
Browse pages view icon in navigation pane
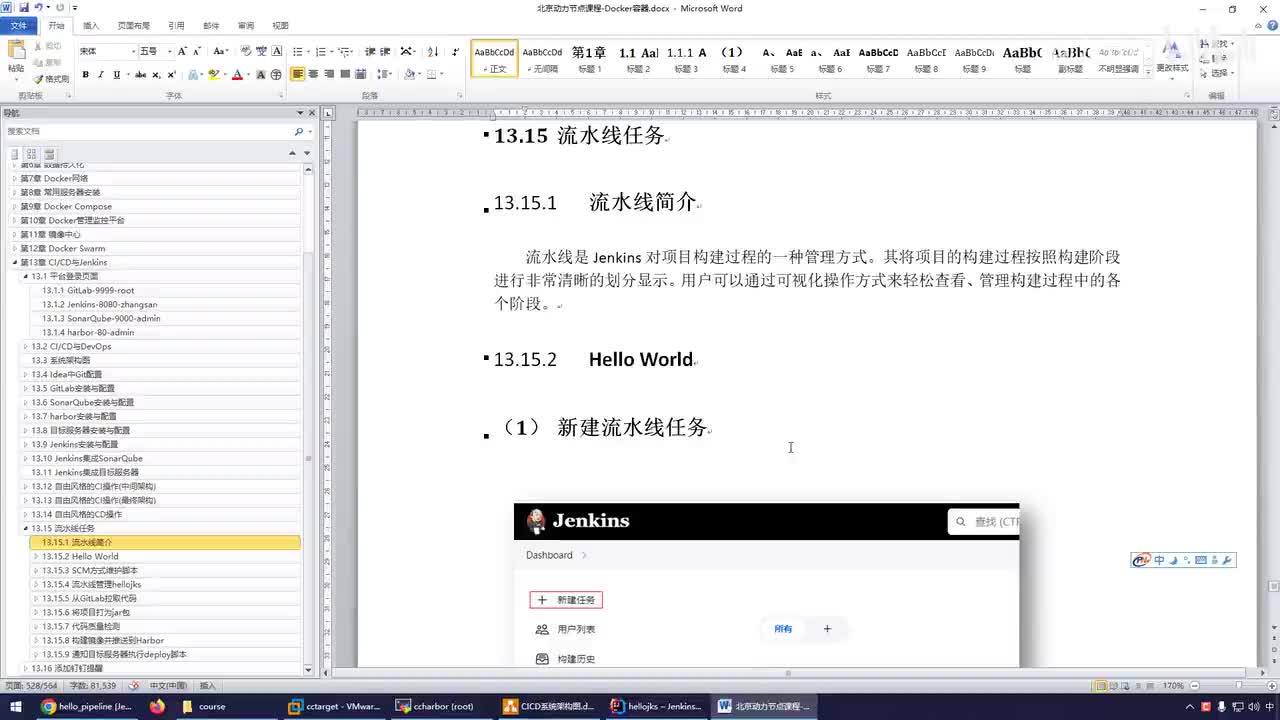31,154
